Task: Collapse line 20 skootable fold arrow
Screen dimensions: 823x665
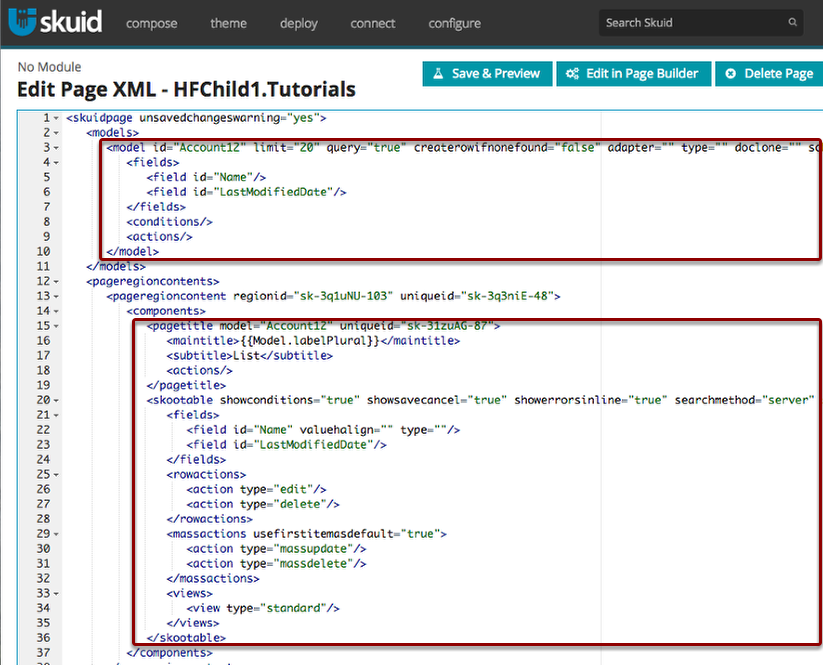Action: click(x=56, y=400)
